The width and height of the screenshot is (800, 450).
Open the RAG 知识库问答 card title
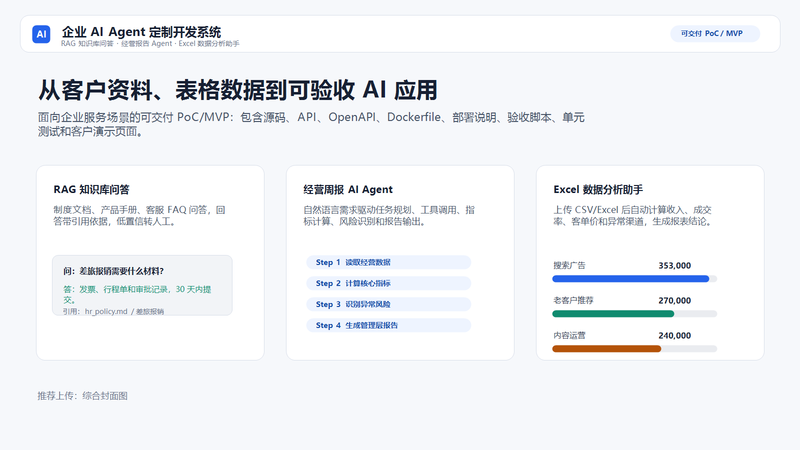click(x=91, y=189)
